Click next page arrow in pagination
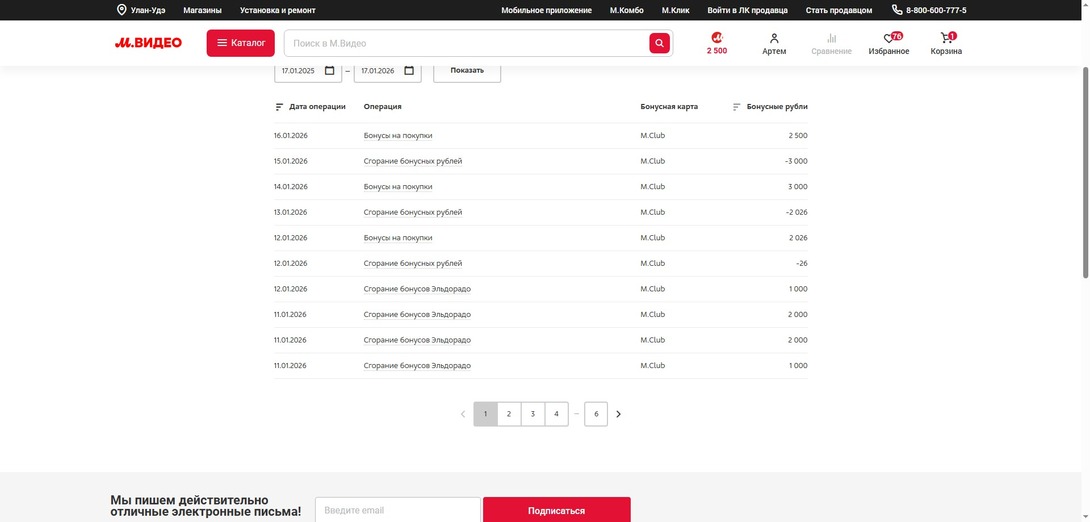Screen dimensions: 1090x522 (x=619, y=414)
